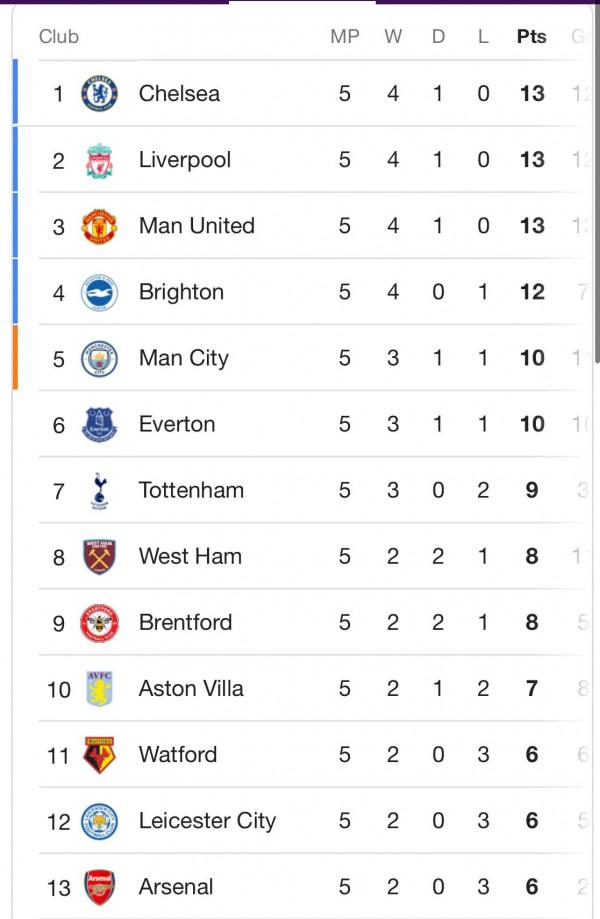600x919 pixels.
Task: Select the Aston Villa team name
Action: pyautogui.click(x=190, y=688)
